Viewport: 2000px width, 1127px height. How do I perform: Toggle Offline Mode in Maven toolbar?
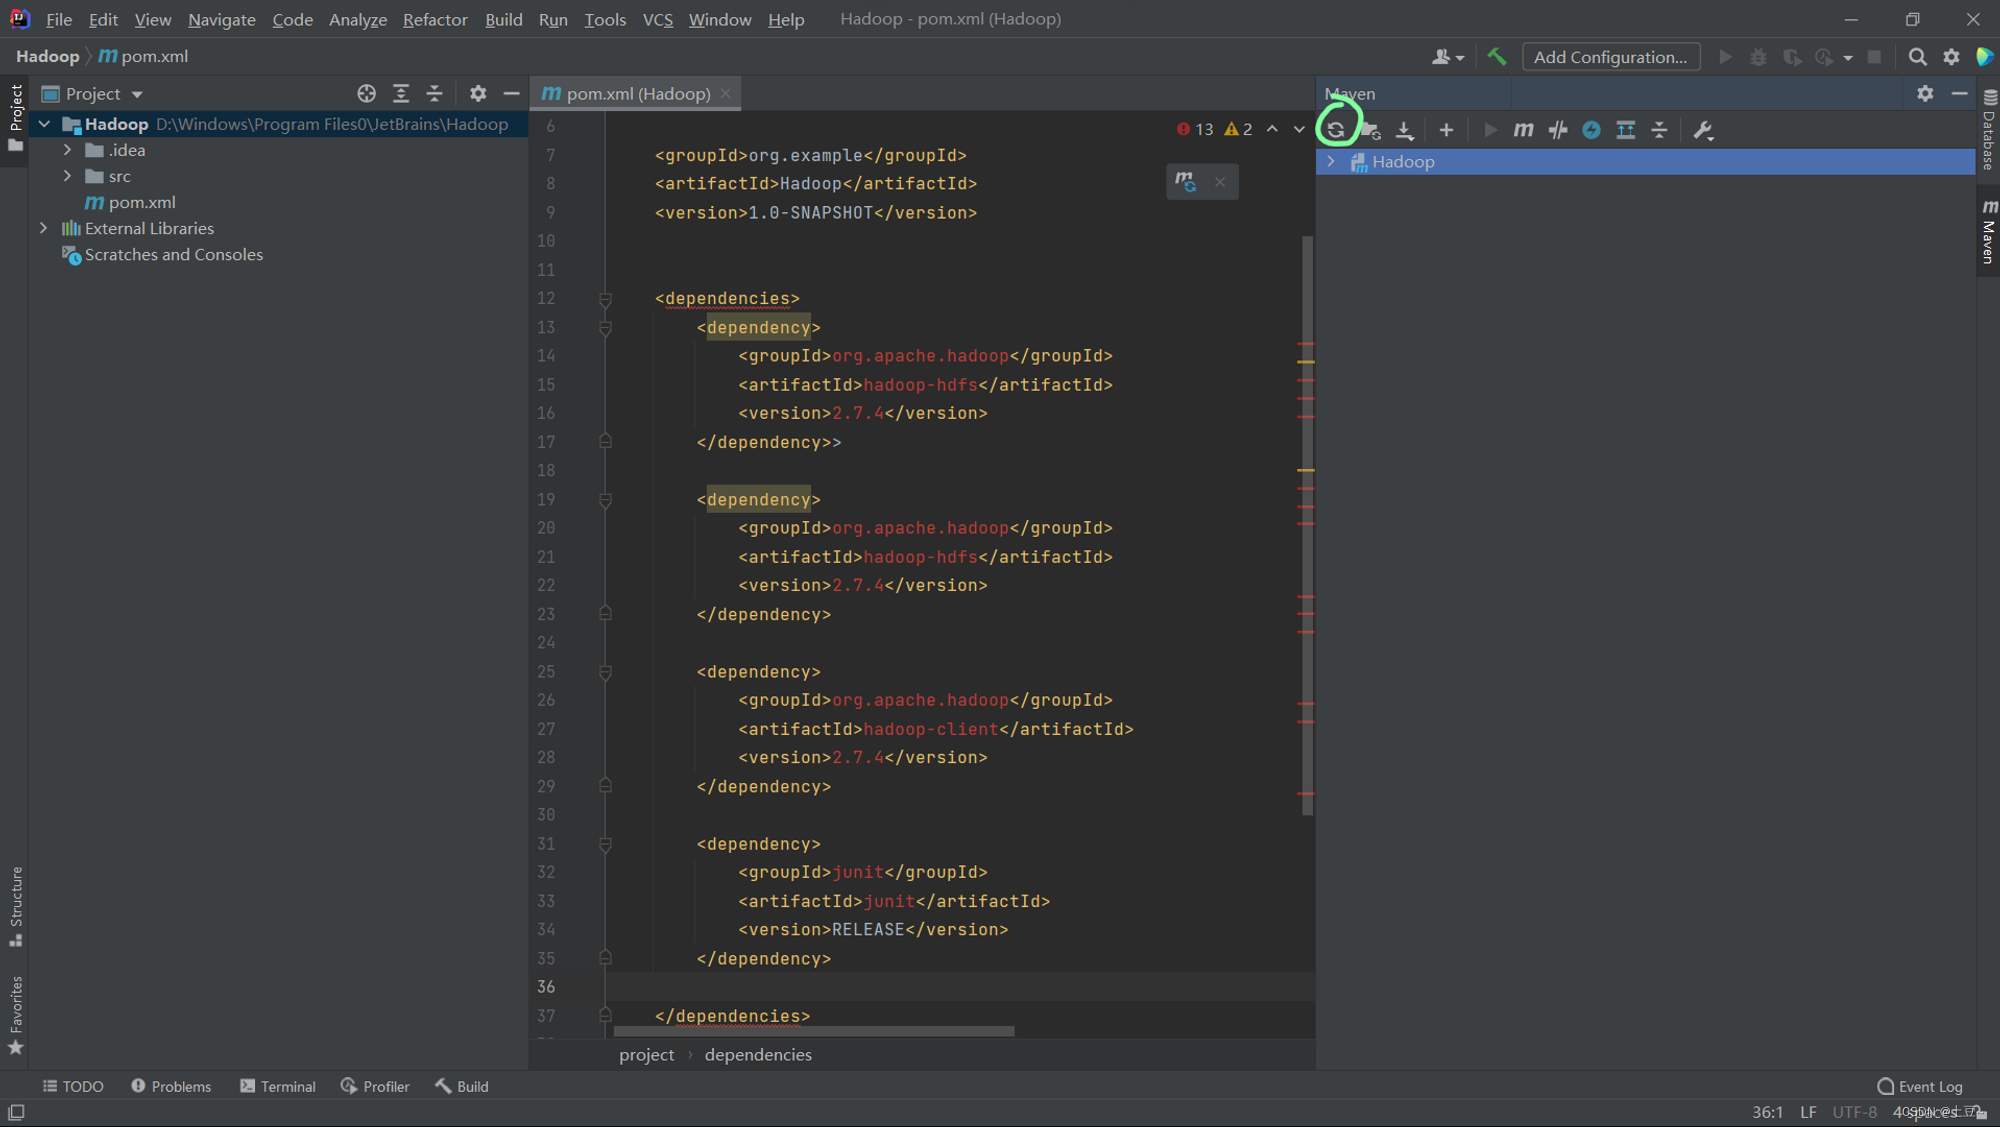(x=1557, y=130)
